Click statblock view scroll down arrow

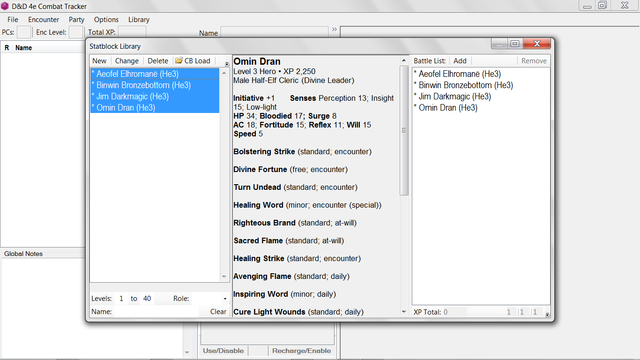point(404,311)
